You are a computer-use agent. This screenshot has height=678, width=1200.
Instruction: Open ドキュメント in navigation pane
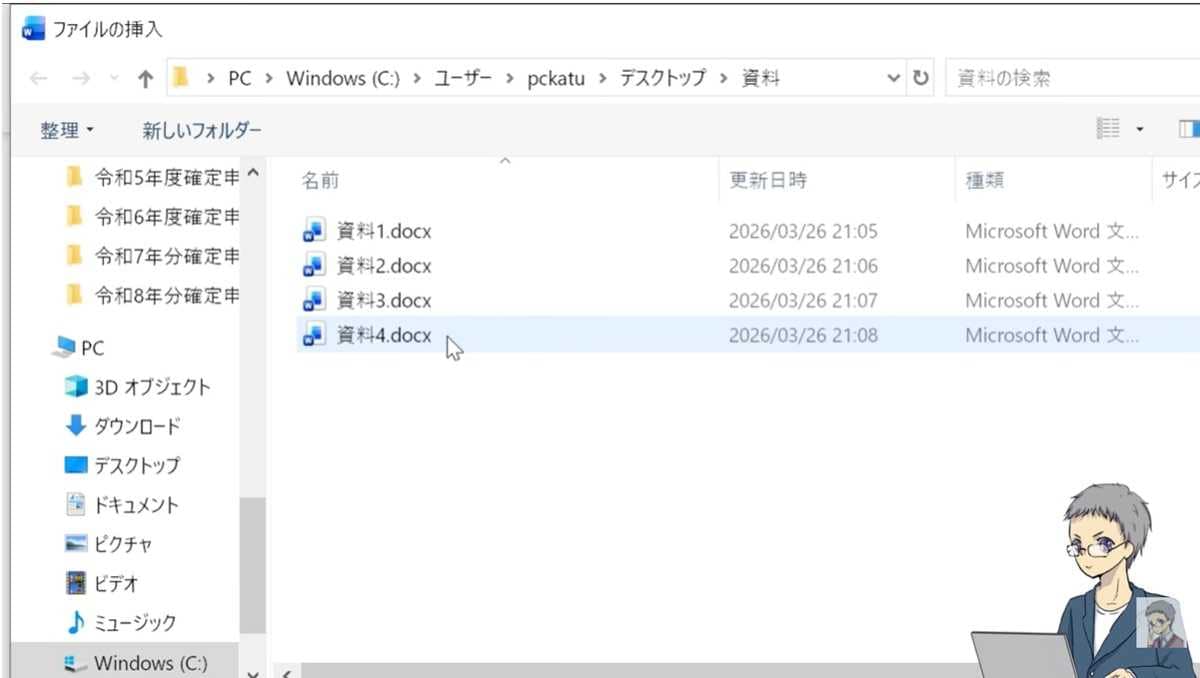pyautogui.click(x=122, y=505)
